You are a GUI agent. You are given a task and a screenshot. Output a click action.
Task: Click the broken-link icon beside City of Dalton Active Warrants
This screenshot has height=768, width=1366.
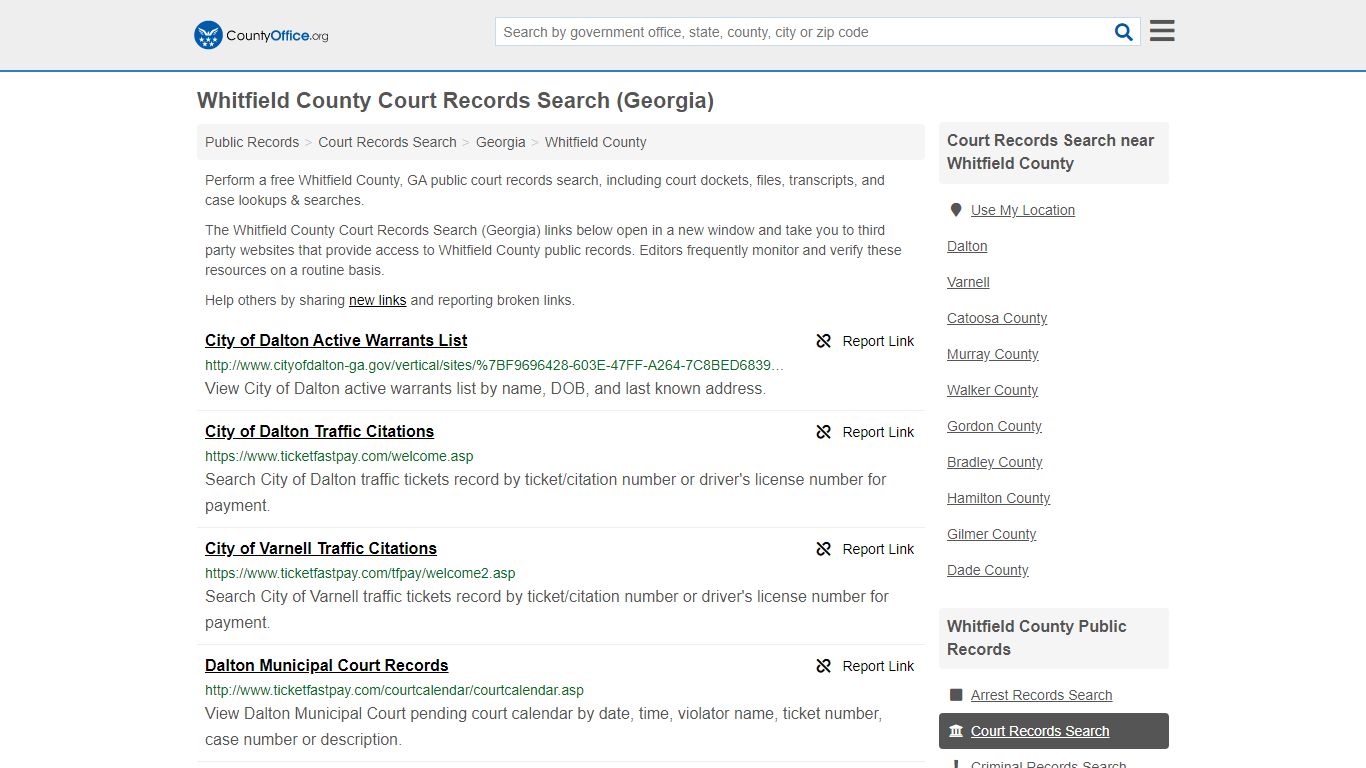(824, 341)
